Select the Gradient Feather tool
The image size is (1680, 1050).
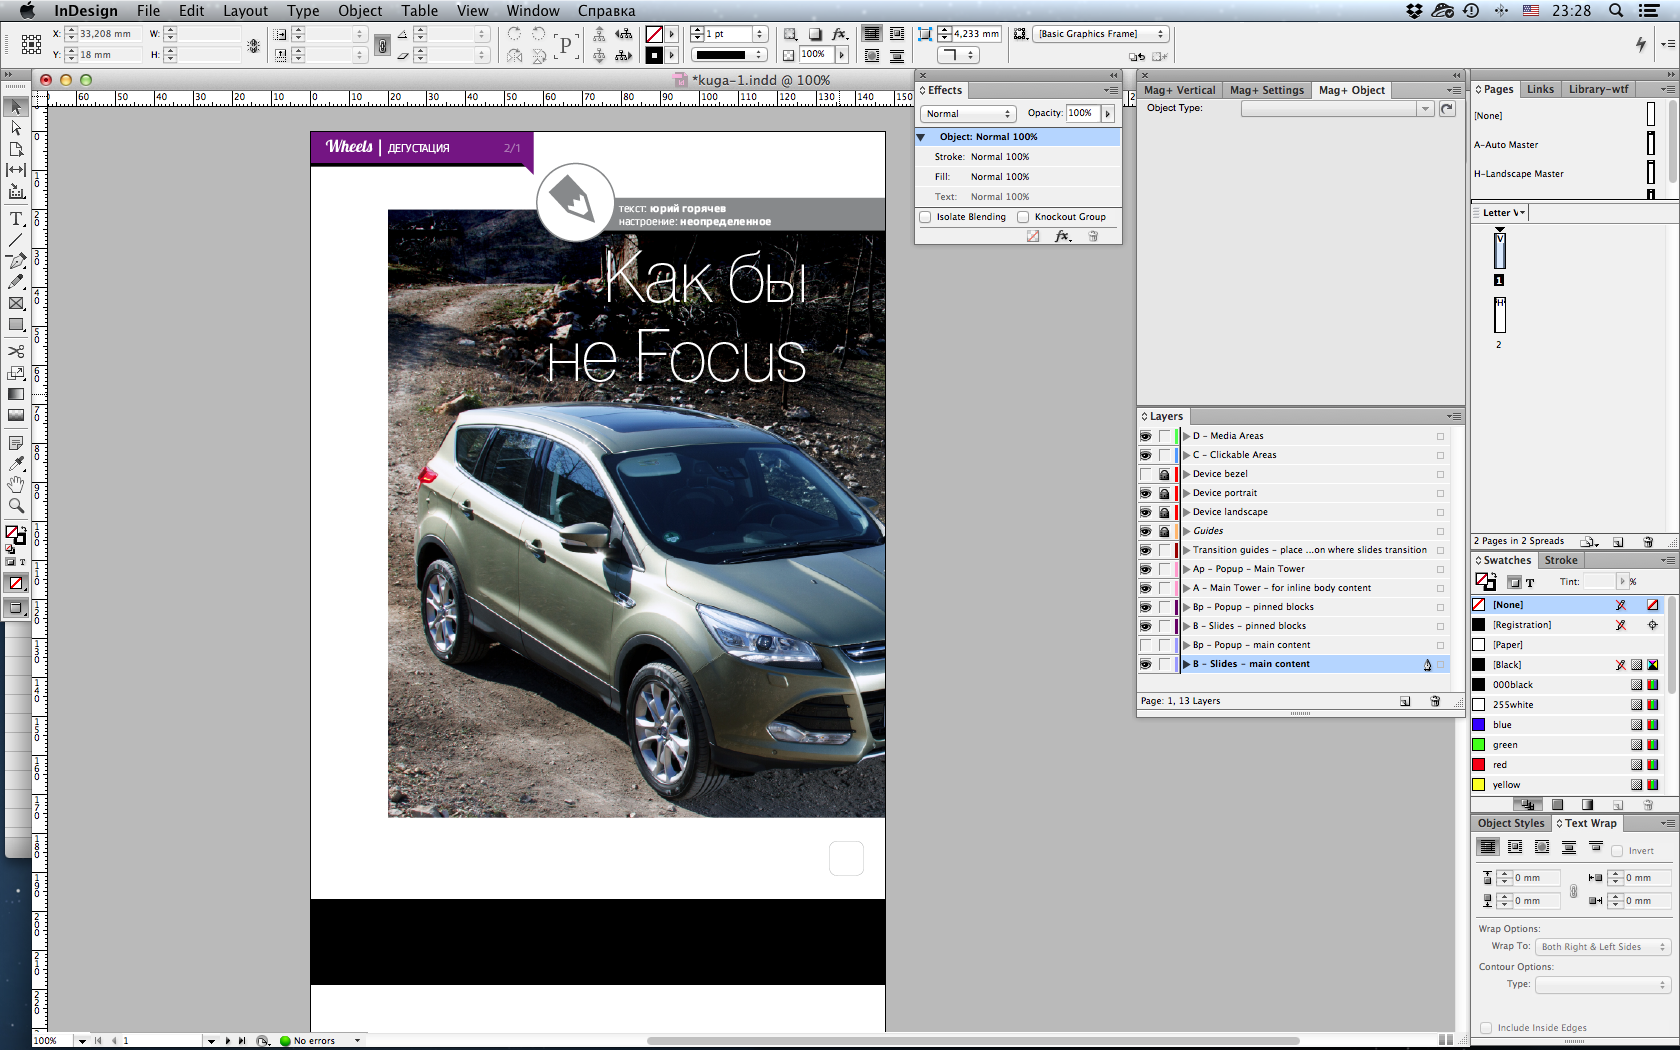tap(16, 415)
